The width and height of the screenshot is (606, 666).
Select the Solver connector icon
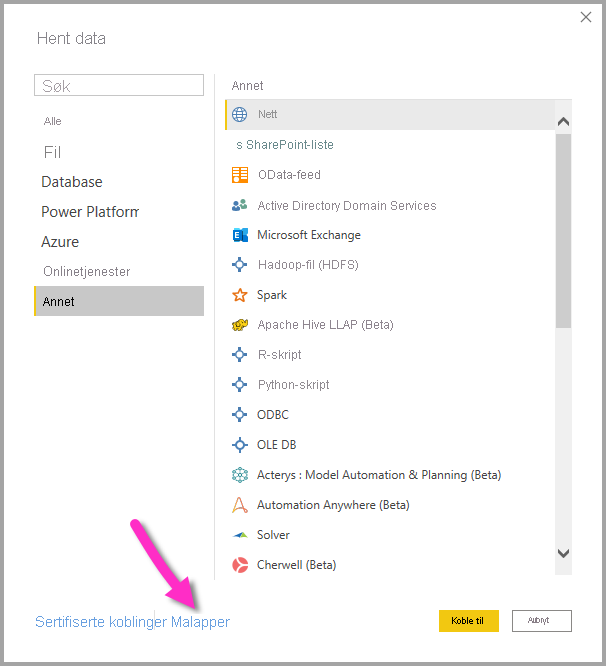tap(240, 535)
